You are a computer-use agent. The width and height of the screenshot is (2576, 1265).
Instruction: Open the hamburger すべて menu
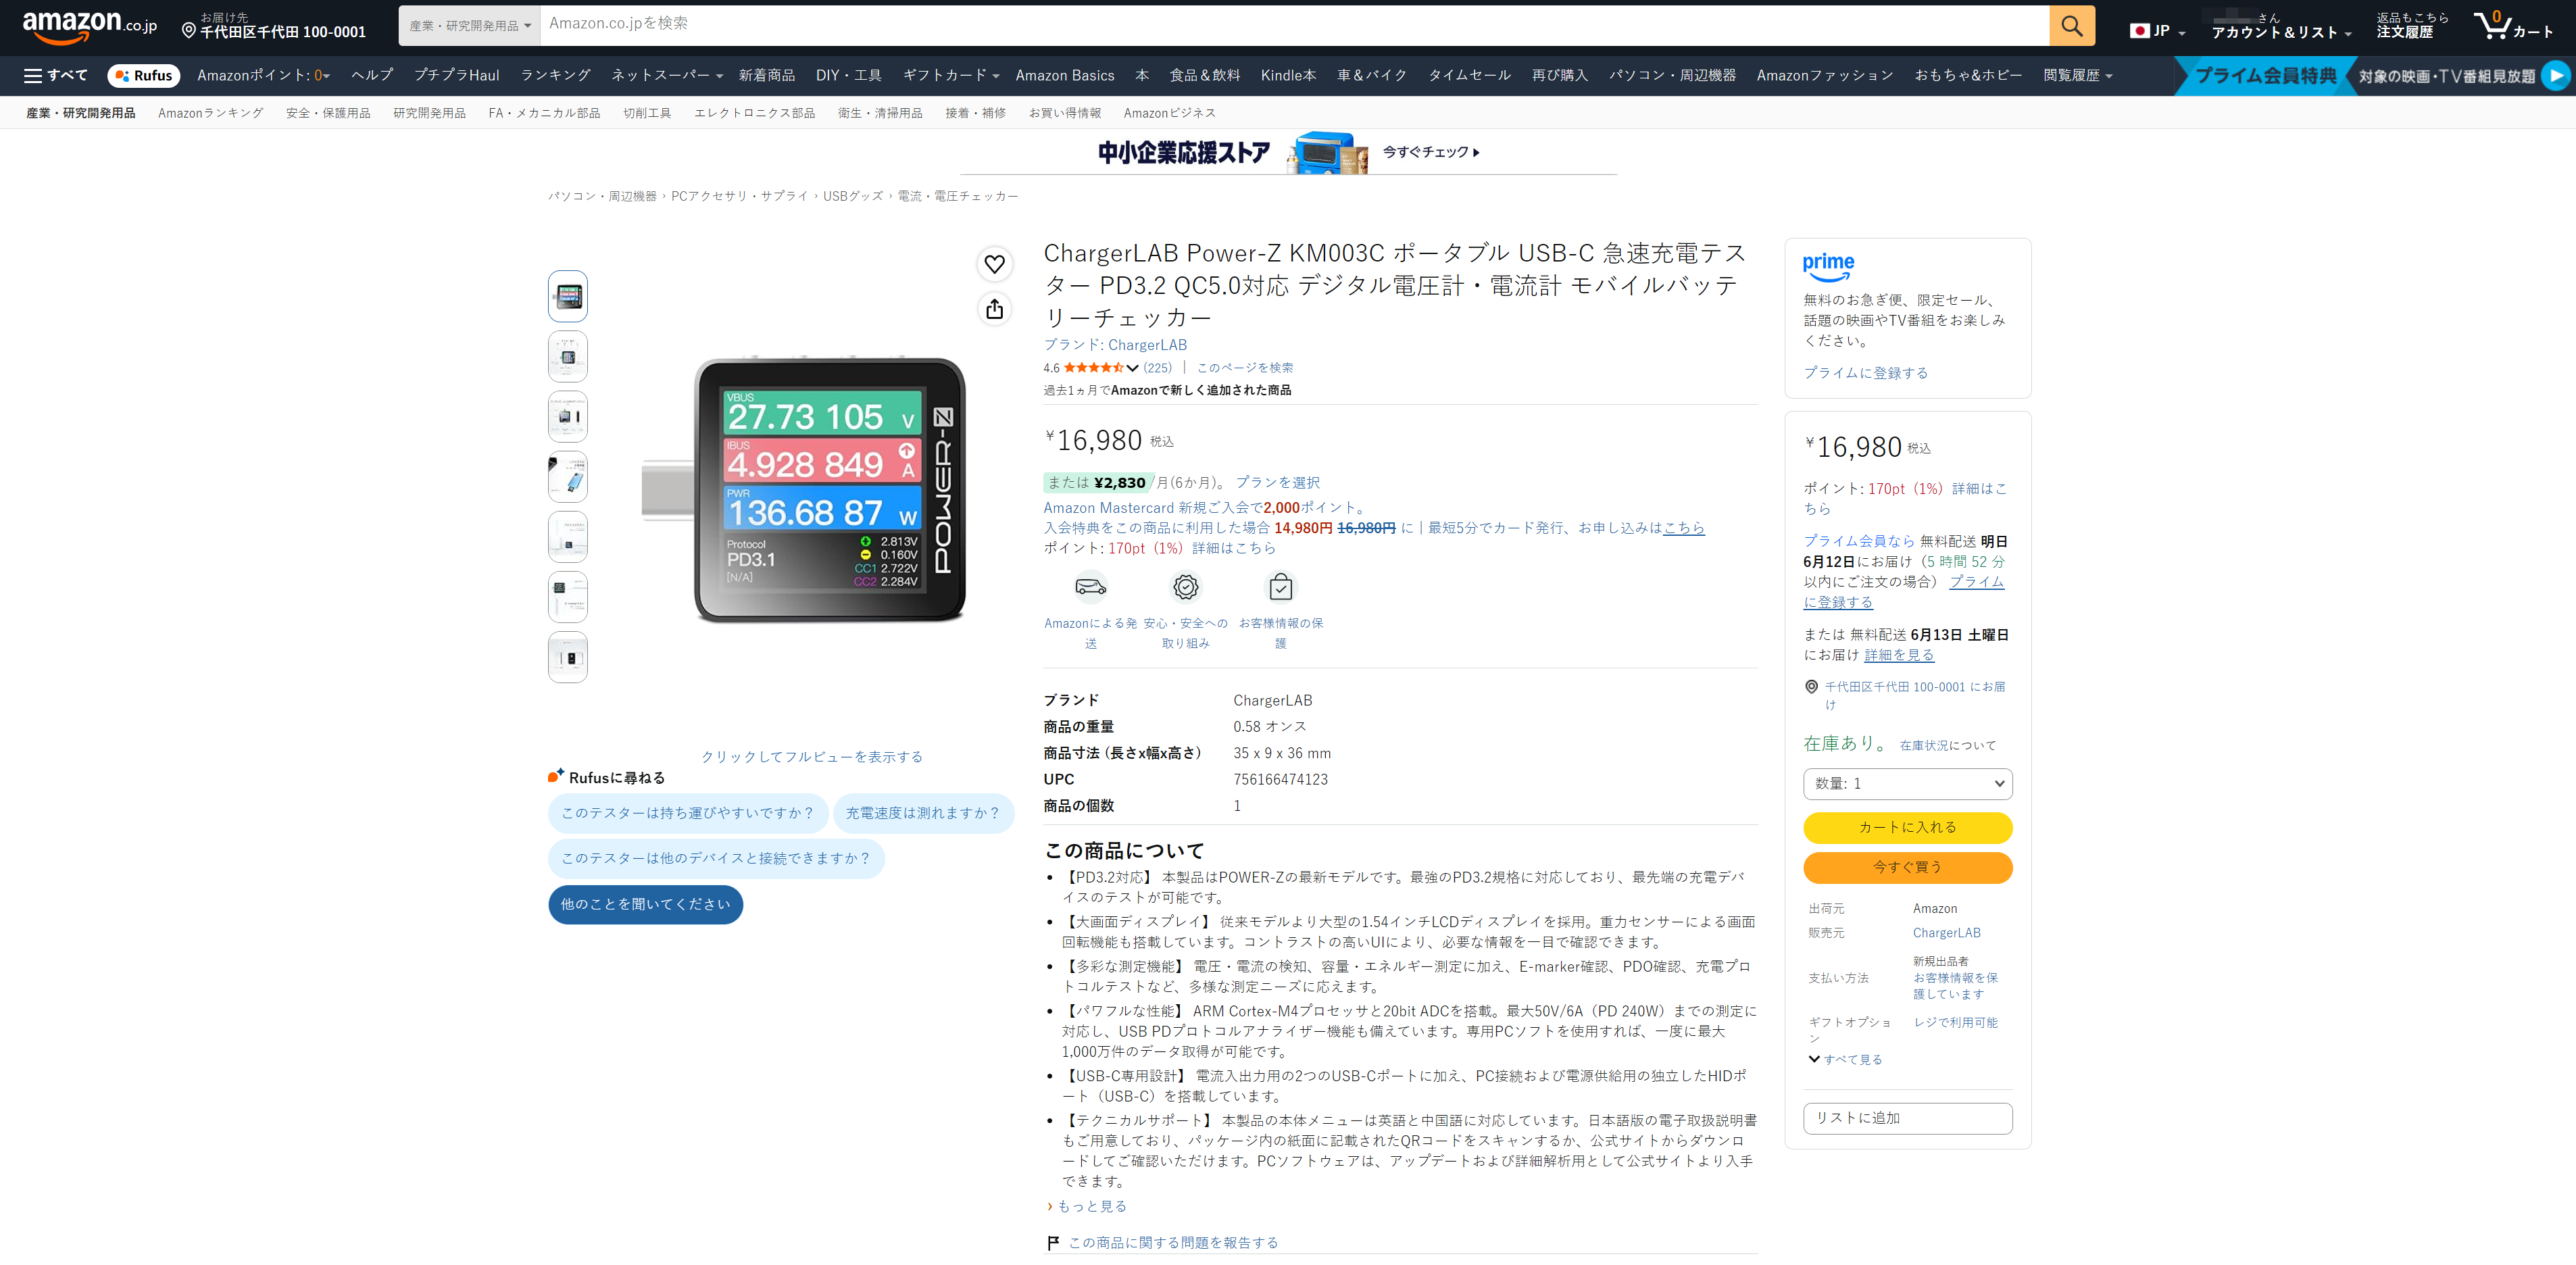(x=56, y=76)
